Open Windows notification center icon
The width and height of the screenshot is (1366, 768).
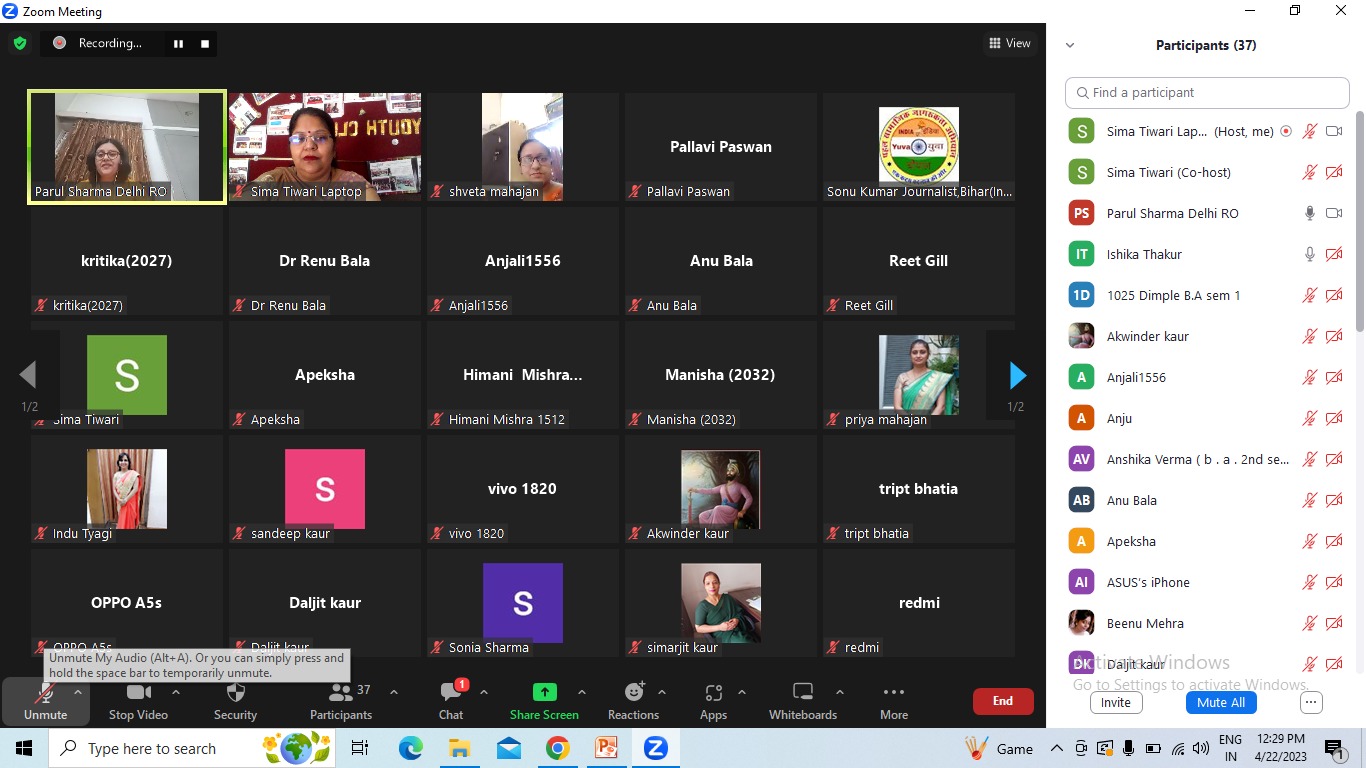1335,748
